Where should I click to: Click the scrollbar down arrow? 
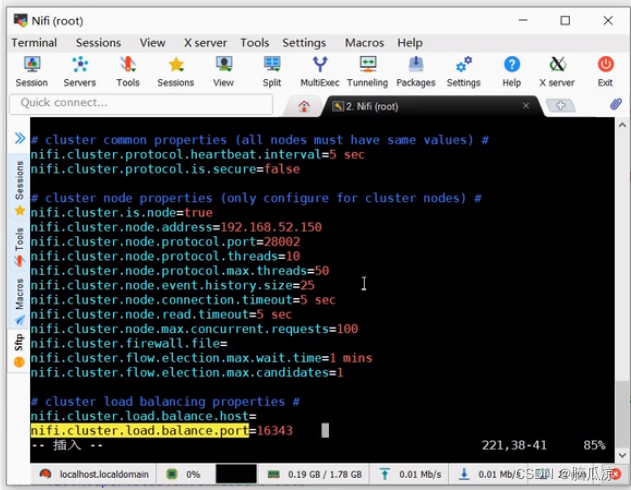pos(622,455)
